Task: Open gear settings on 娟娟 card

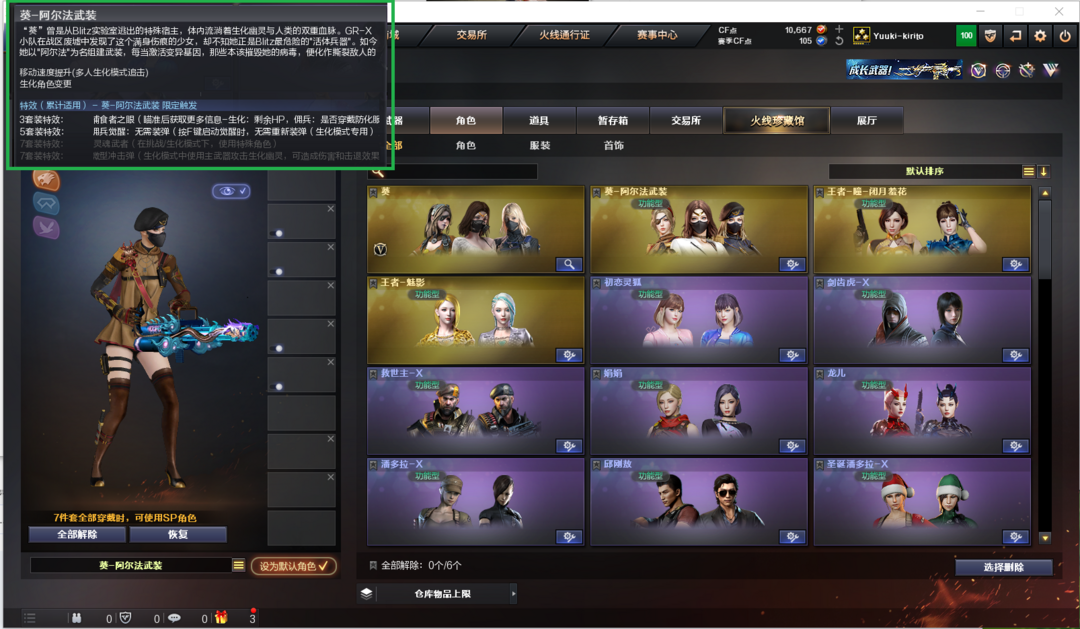Action: (792, 446)
